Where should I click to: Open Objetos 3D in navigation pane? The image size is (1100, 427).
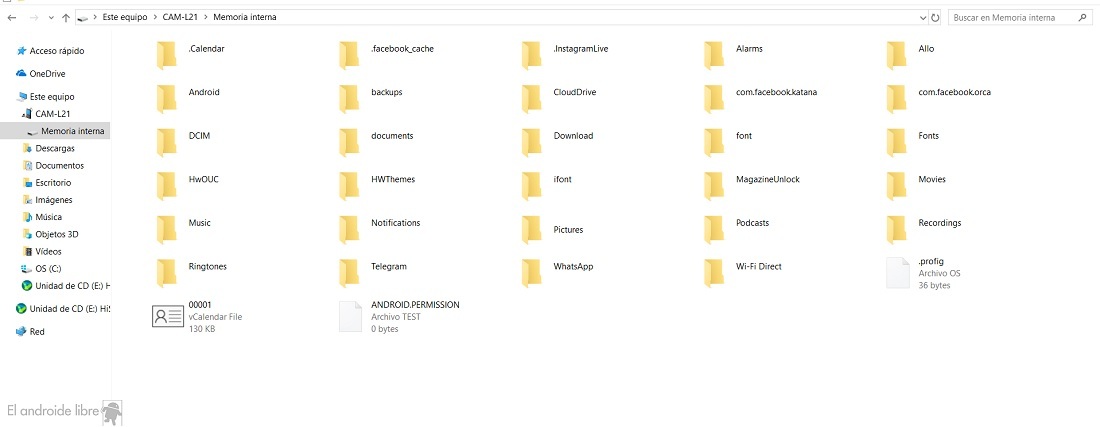pos(51,234)
